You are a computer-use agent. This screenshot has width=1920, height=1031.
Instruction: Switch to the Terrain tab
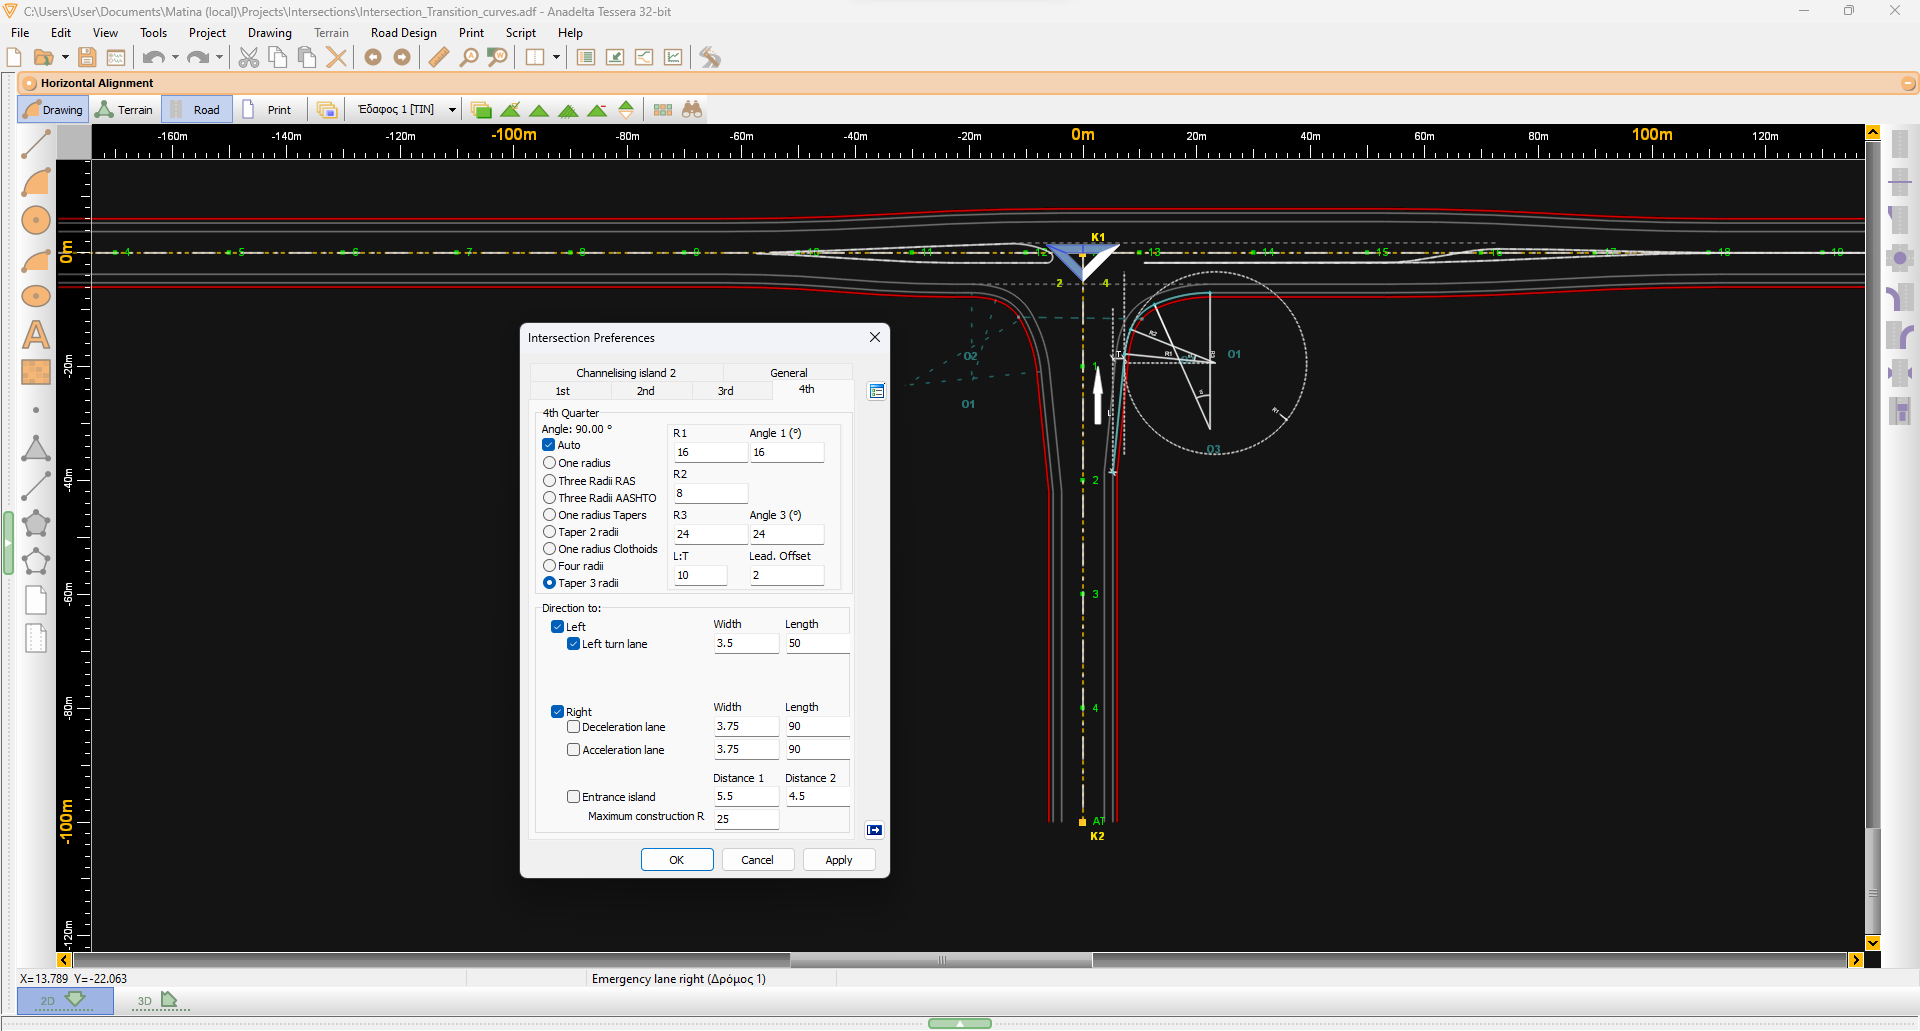tap(124, 109)
